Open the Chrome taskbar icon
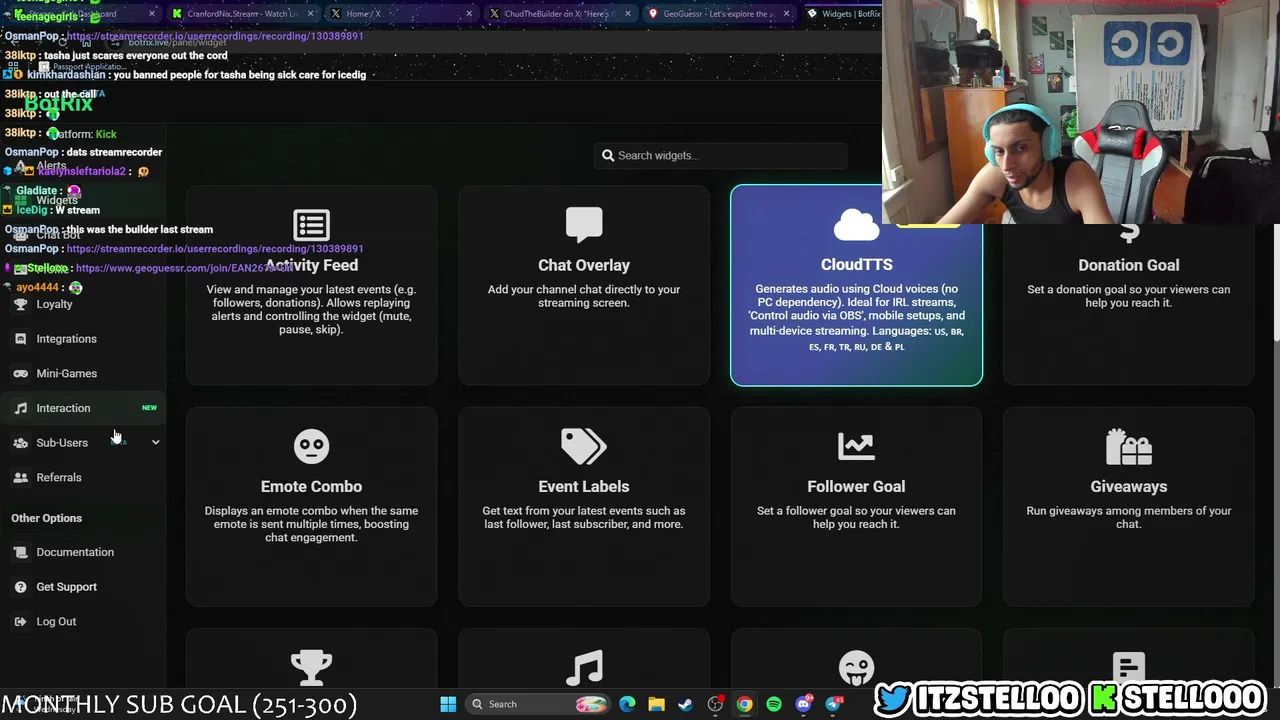Screen dimensions: 1280x720 pos(744,704)
